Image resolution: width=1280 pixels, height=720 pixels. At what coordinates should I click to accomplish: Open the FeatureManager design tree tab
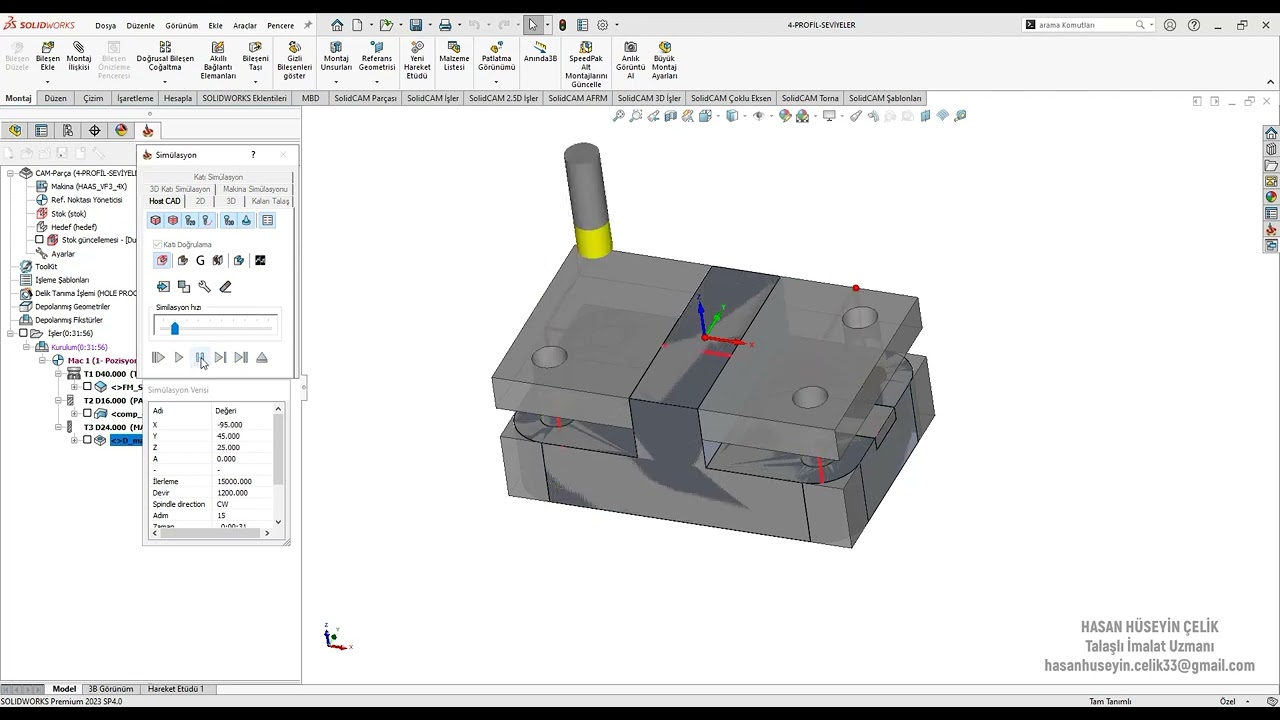click(15, 130)
